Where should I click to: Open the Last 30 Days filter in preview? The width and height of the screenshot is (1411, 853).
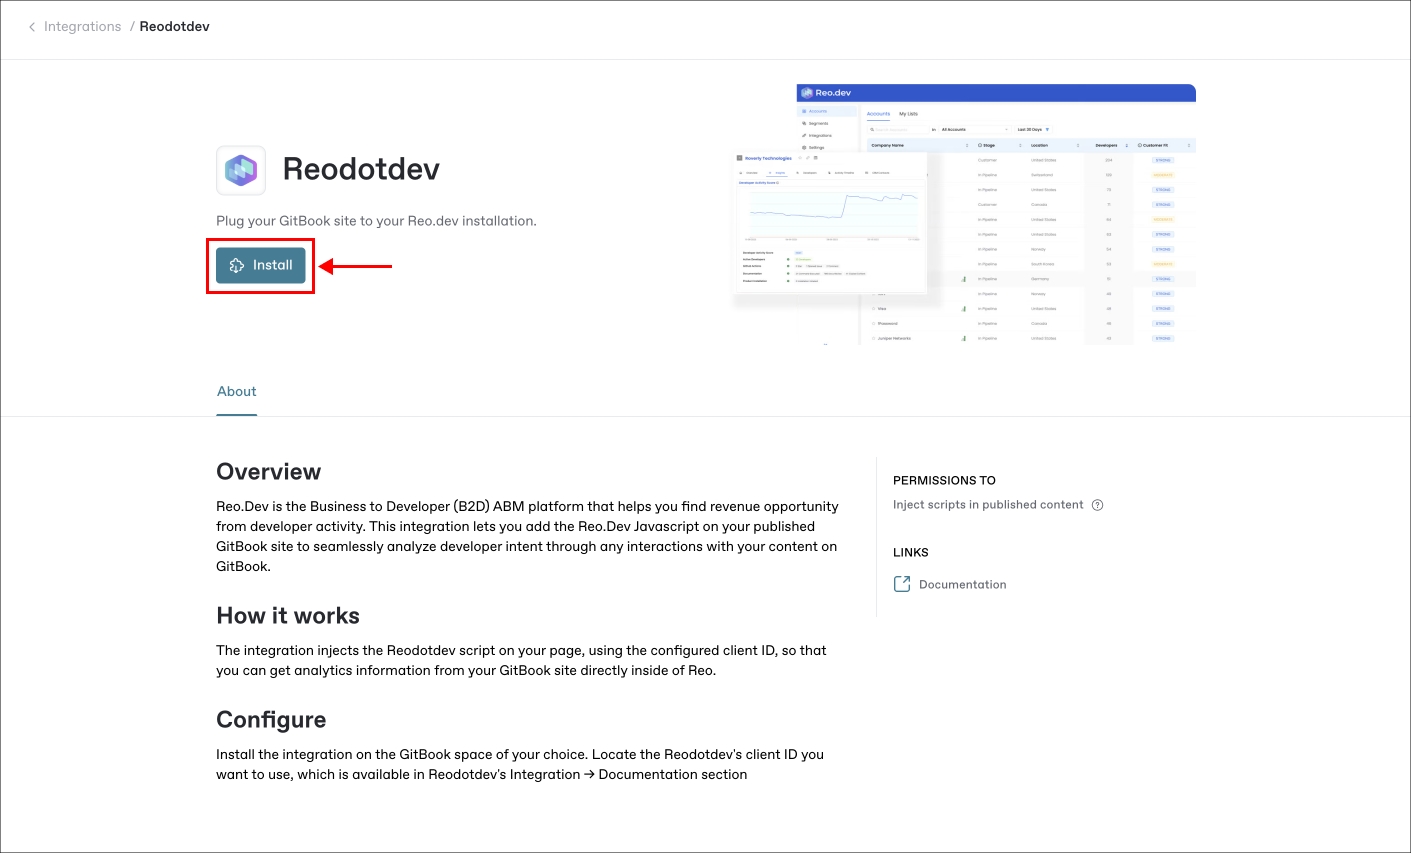tap(1032, 130)
